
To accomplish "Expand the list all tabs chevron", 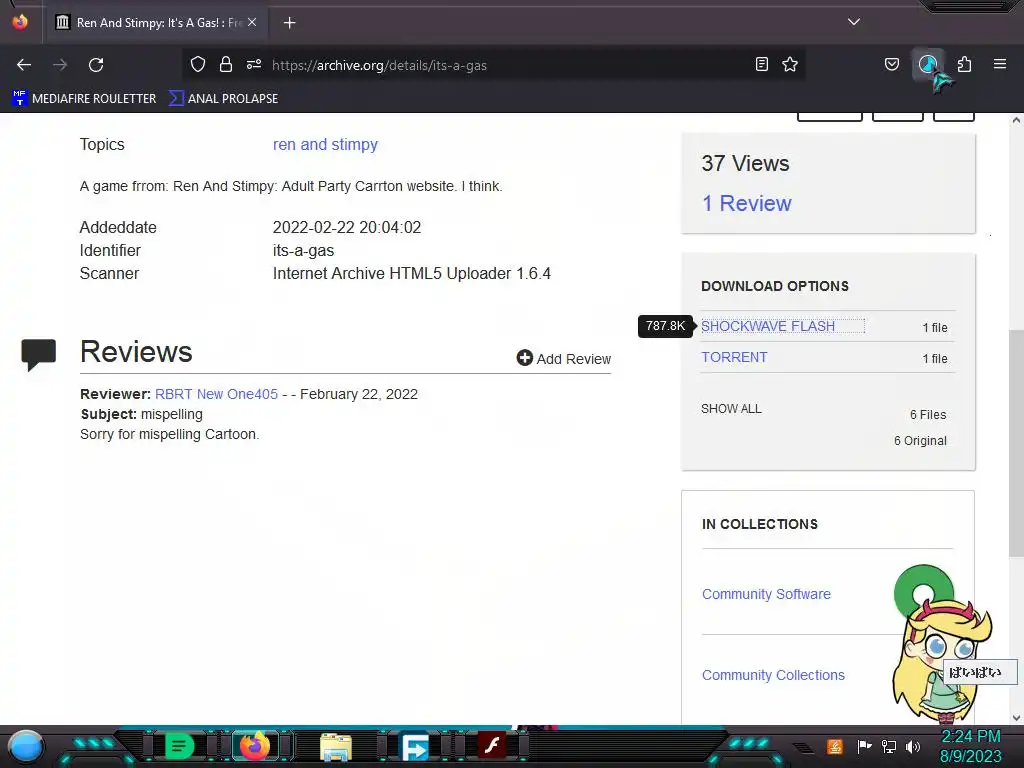I will click(854, 22).
